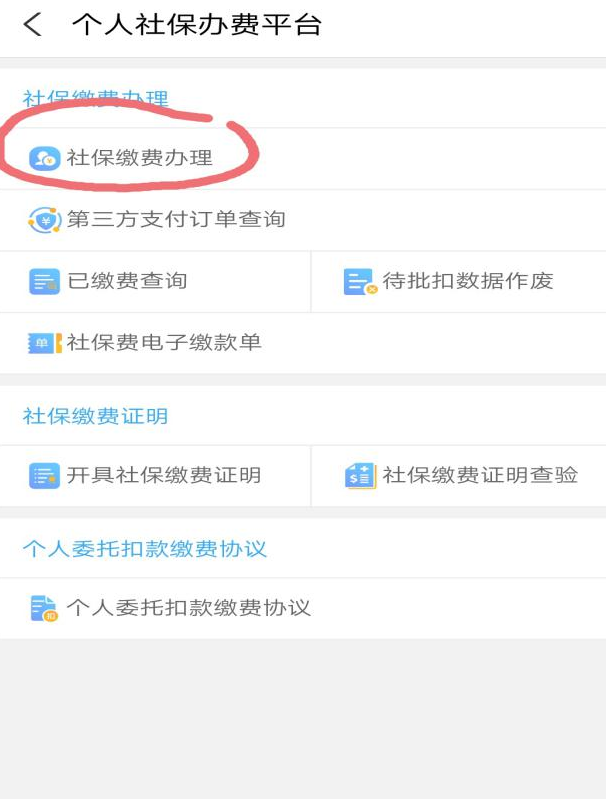Tap the 社保缴费证明查验 receipt icon
Screen dimensions: 606x799
pos(360,475)
